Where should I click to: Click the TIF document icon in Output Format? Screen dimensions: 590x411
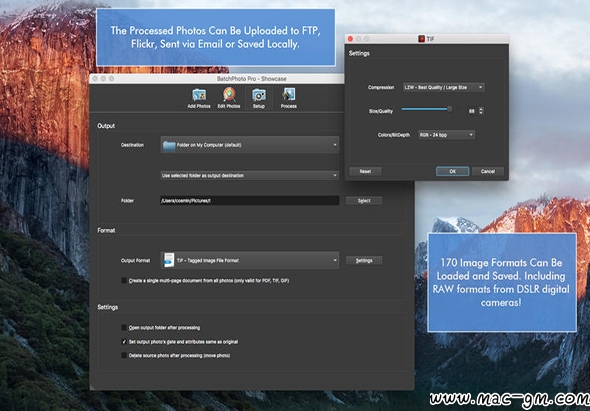point(169,260)
